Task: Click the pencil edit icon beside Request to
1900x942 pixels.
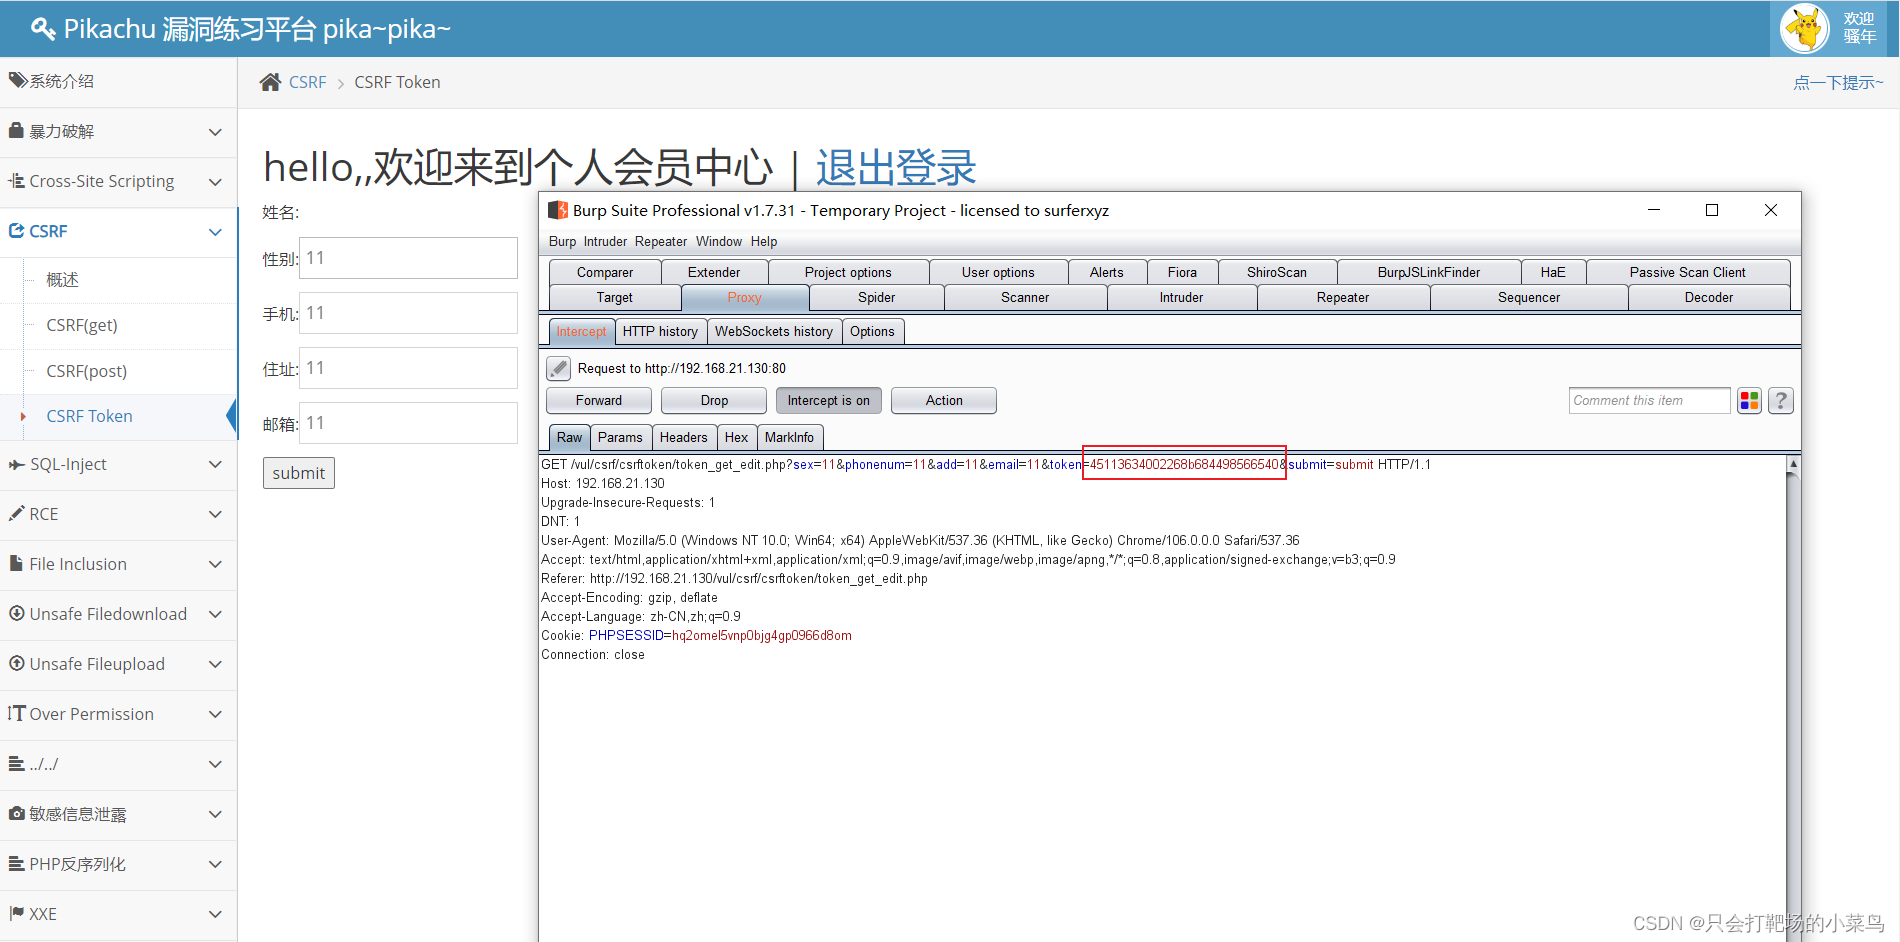Action: (x=559, y=369)
